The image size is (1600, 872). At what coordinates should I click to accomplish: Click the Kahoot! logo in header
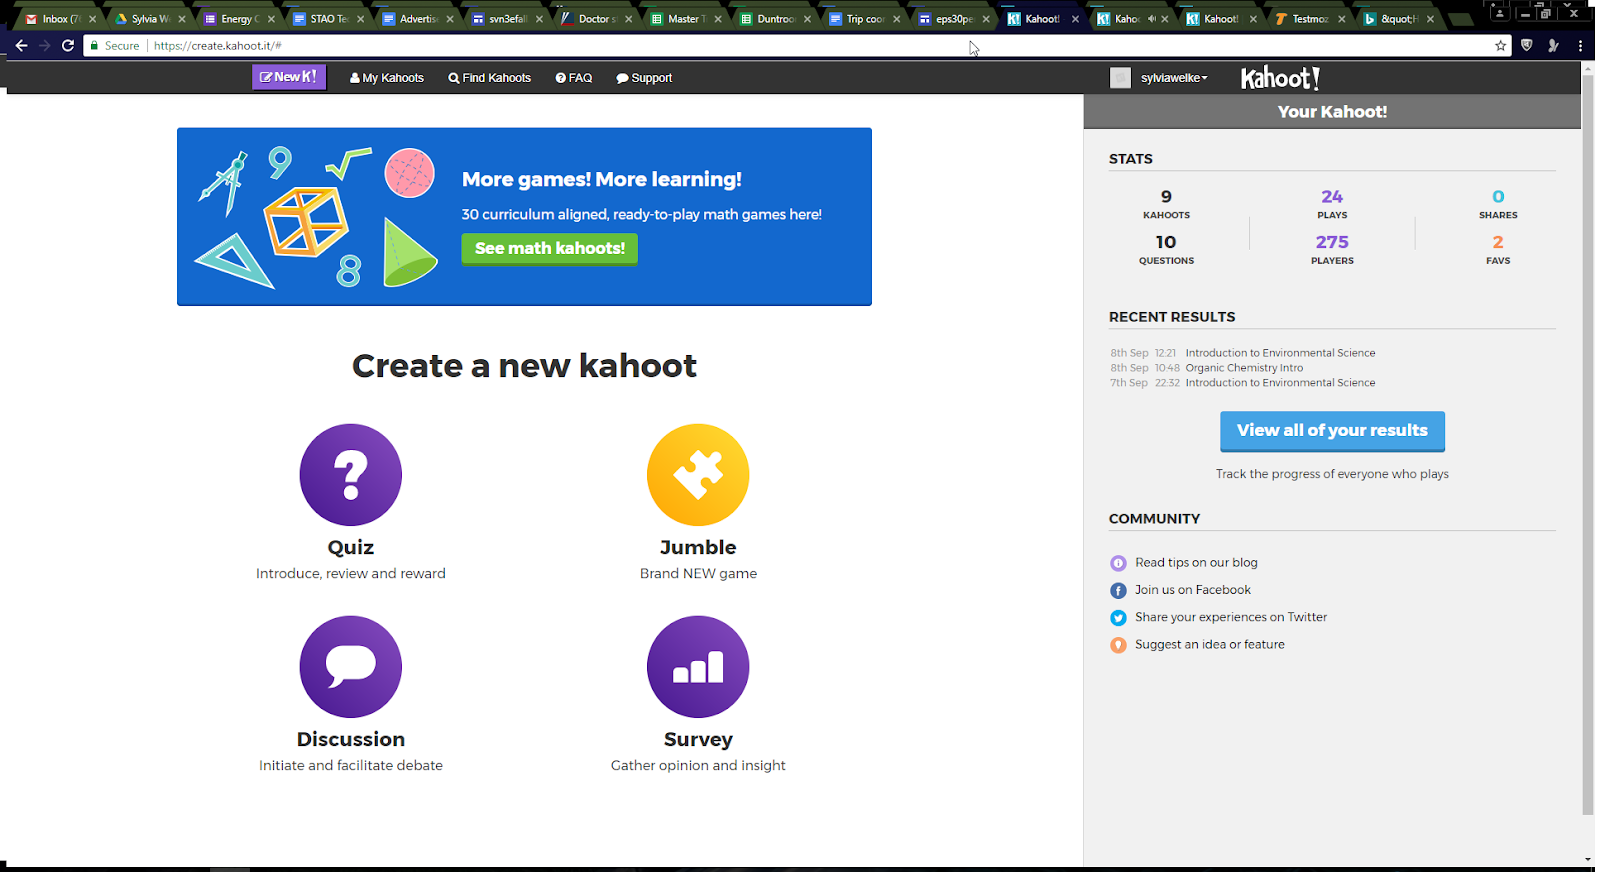tap(1281, 78)
